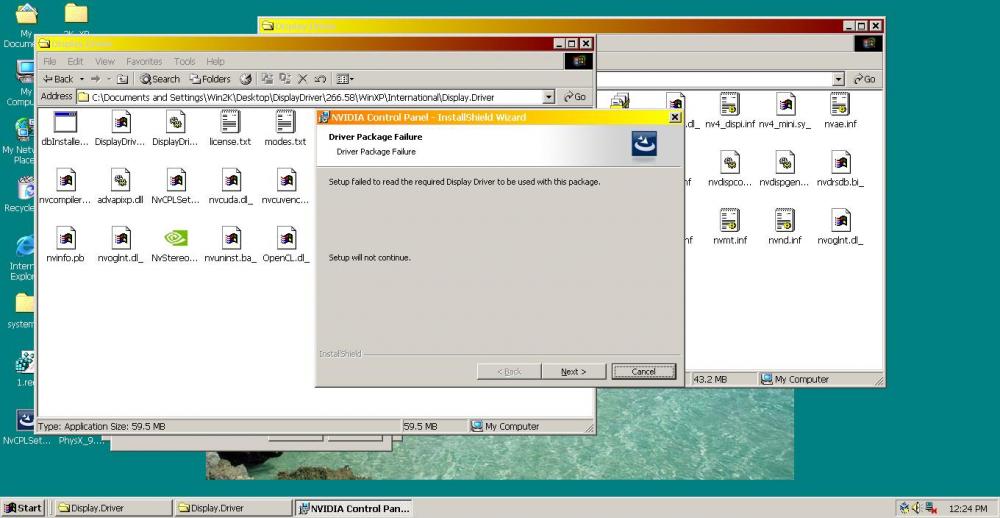Open the Views dropdown in toolbar
The width and height of the screenshot is (1000, 518).
point(345,79)
